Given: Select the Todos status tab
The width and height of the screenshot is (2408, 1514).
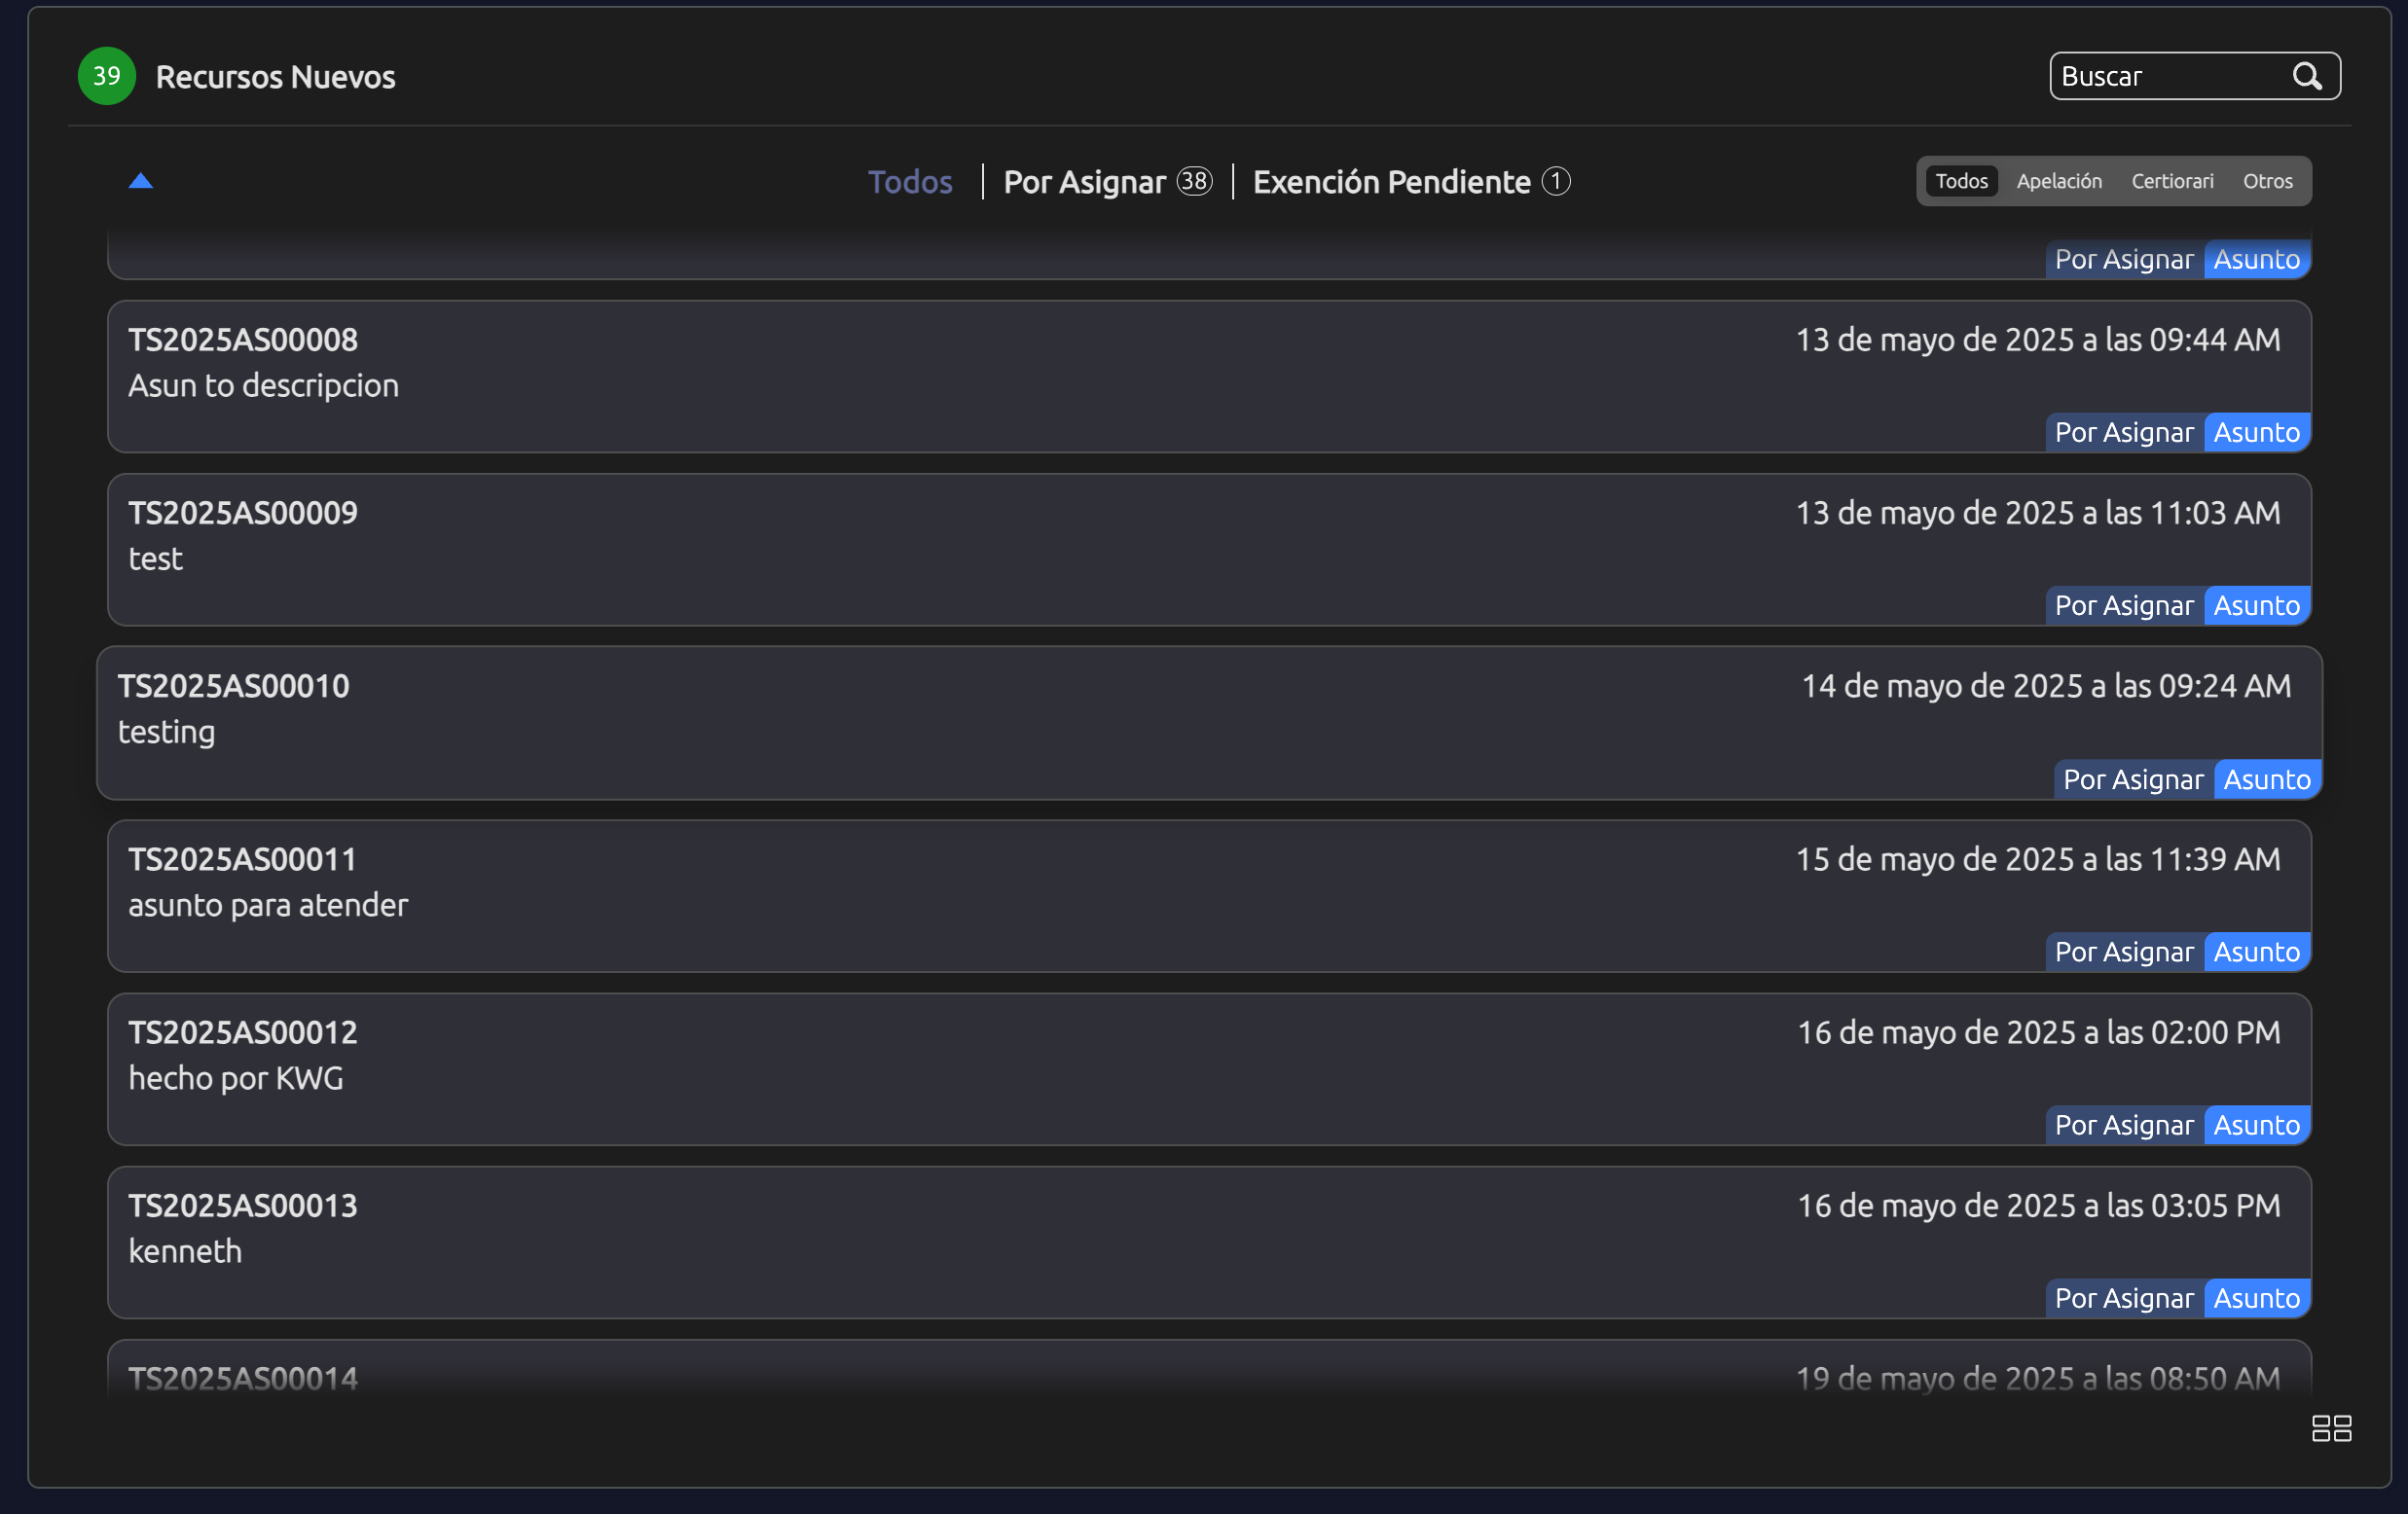Looking at the screenshot, I should 909,182.
